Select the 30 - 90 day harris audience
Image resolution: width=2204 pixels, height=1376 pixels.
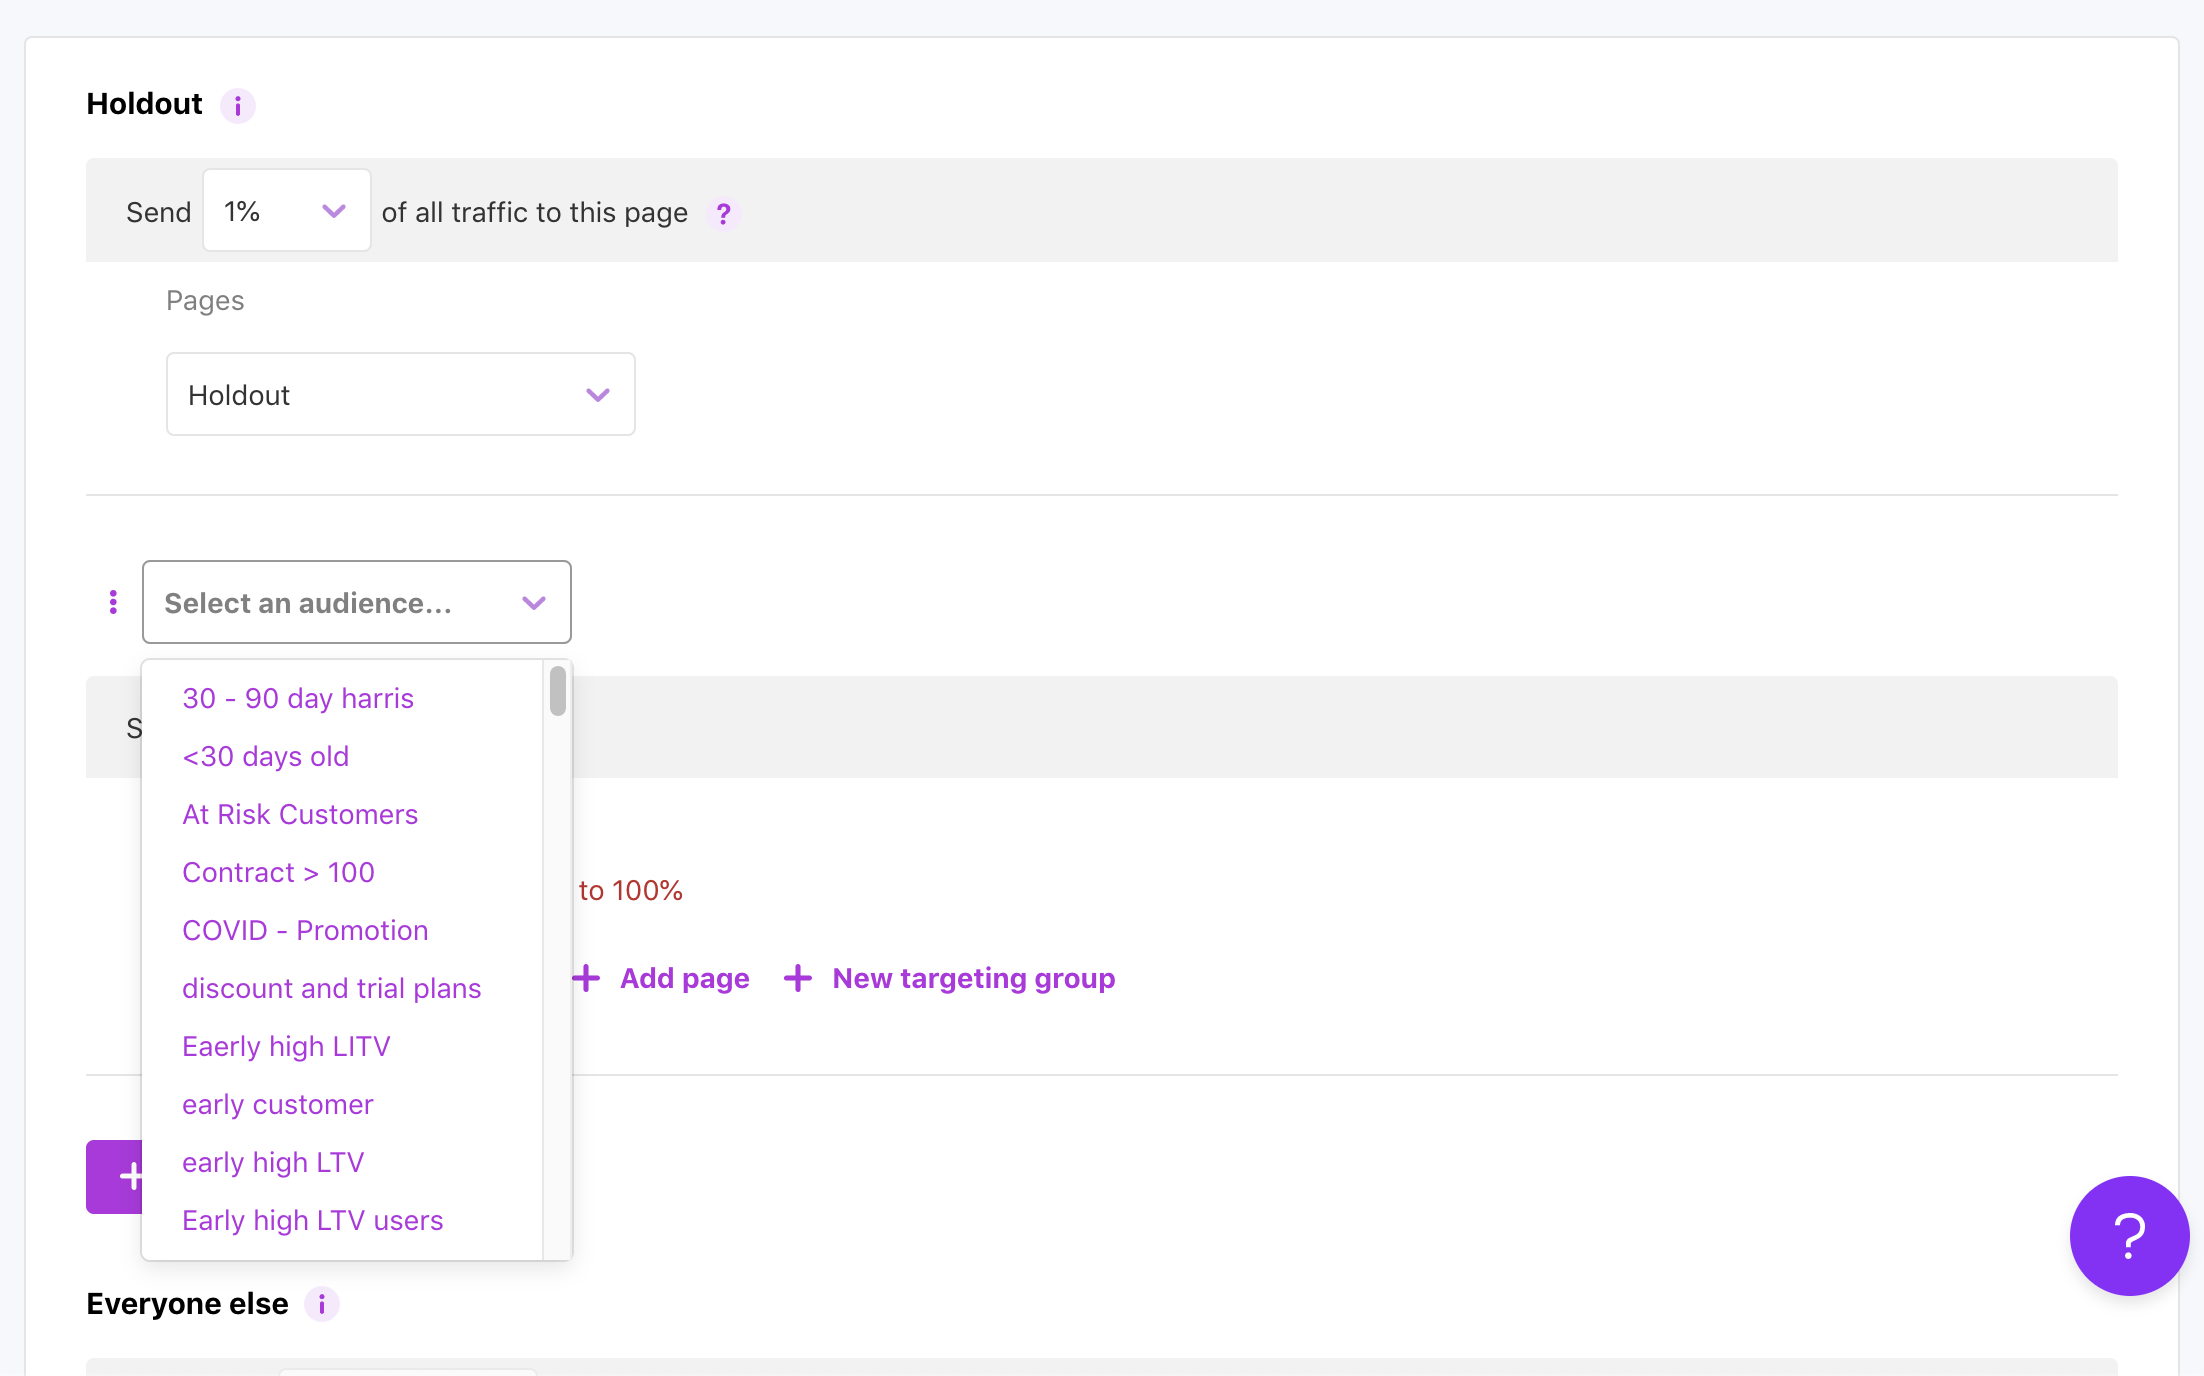pyautogui.click(x=298, y=698)
